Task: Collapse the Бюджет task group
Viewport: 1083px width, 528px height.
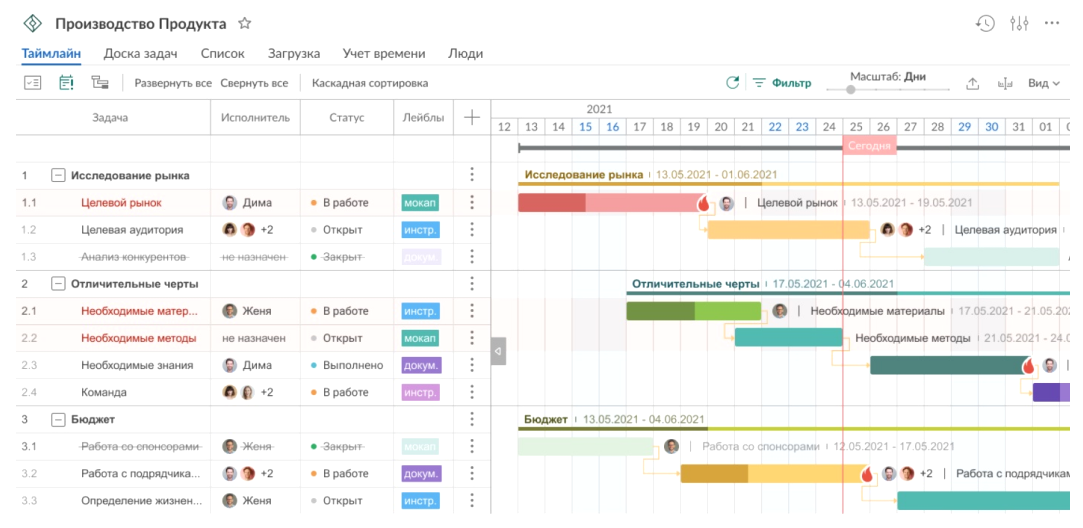Action: (x=58, y=419)
